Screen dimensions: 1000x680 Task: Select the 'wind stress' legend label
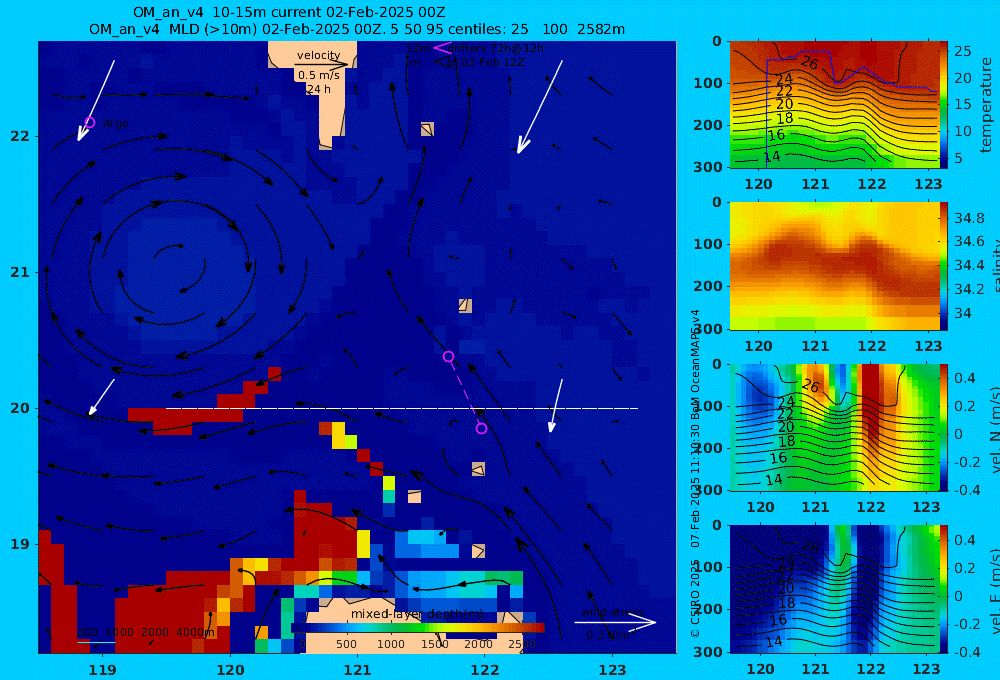[x=612, y=612]
